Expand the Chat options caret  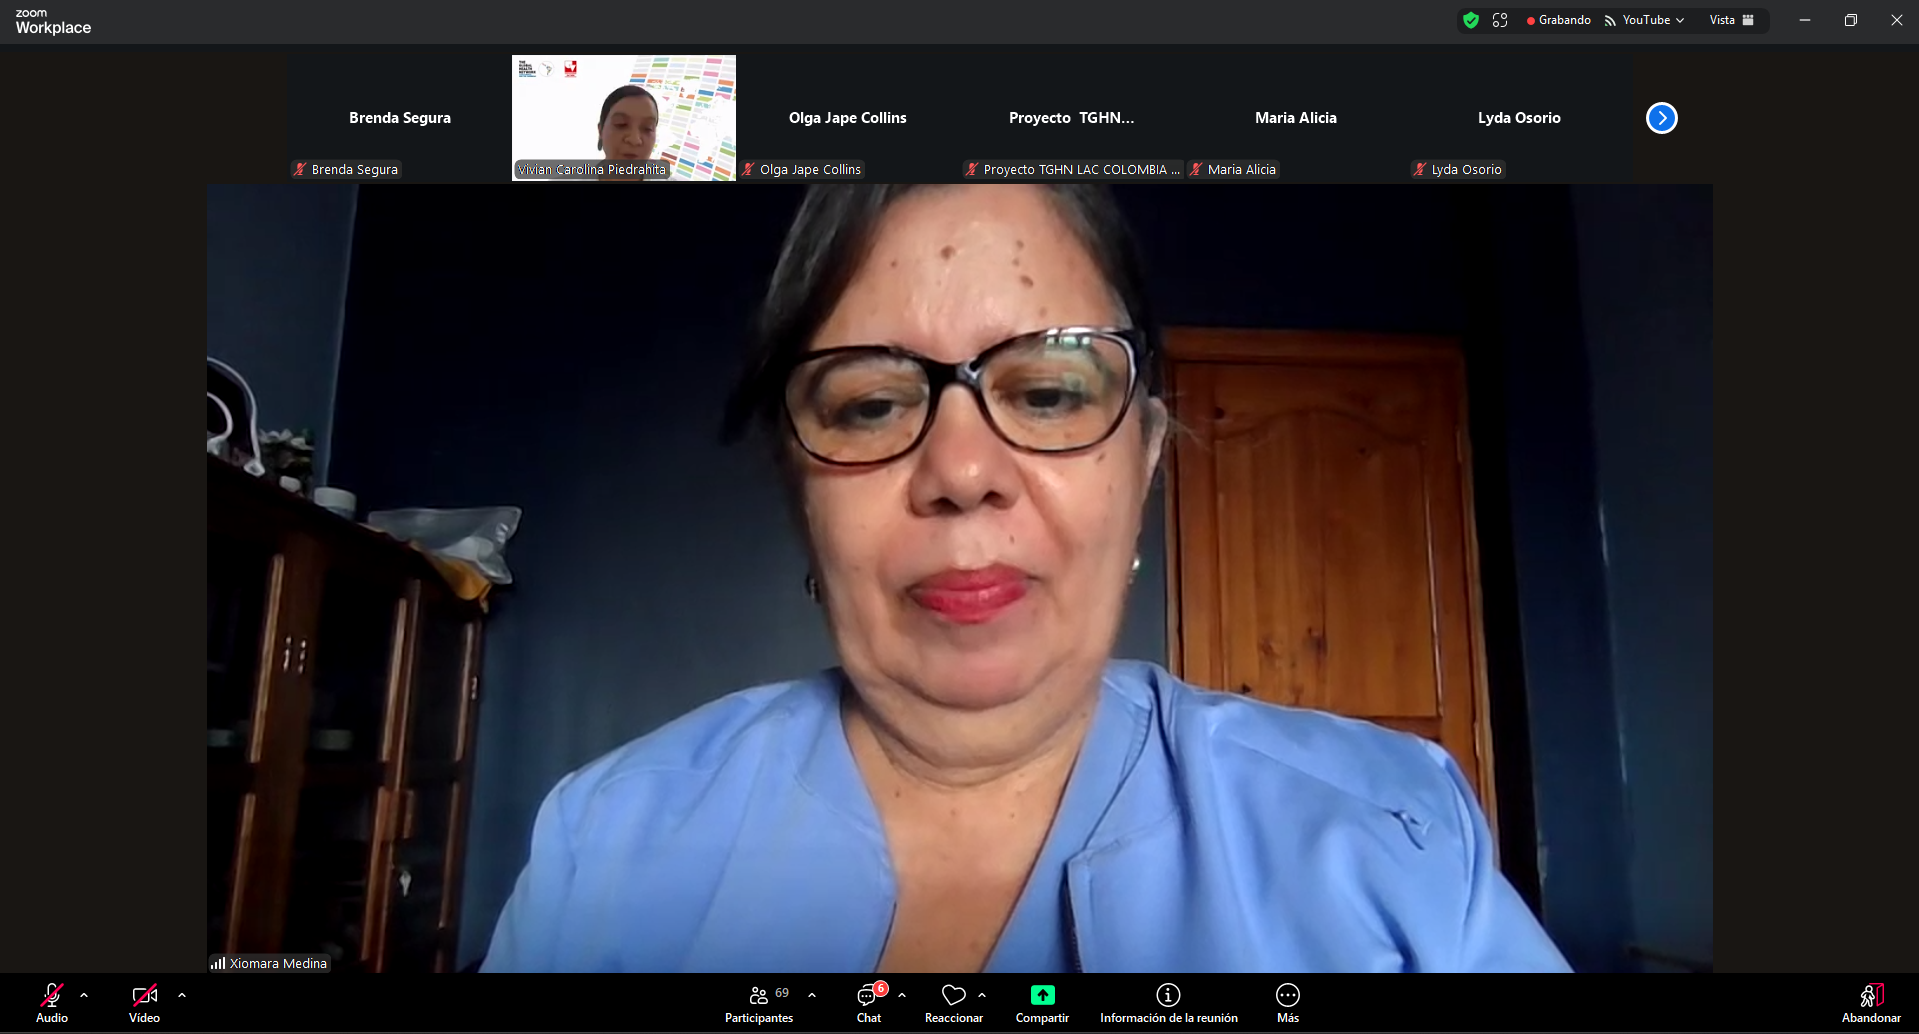902,996
